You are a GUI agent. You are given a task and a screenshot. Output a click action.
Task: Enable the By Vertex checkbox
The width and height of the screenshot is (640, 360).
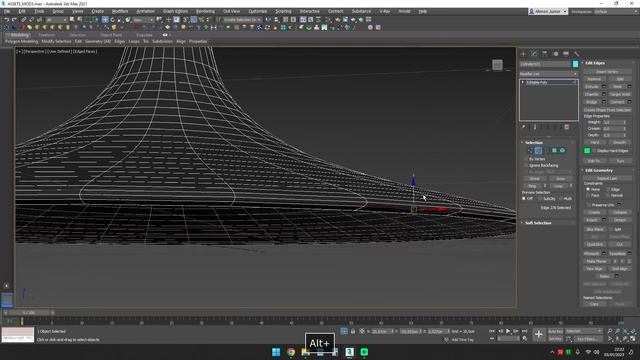click(x=526, y=159)
